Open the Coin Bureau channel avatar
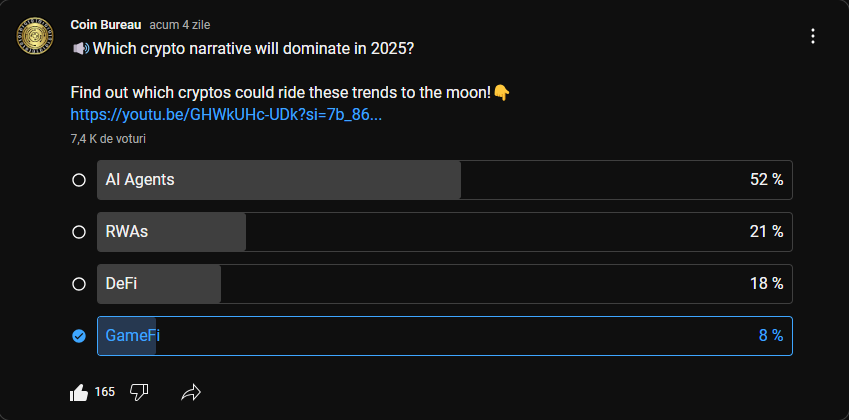This screenshot has height=420, width=849. coord(35,39)
